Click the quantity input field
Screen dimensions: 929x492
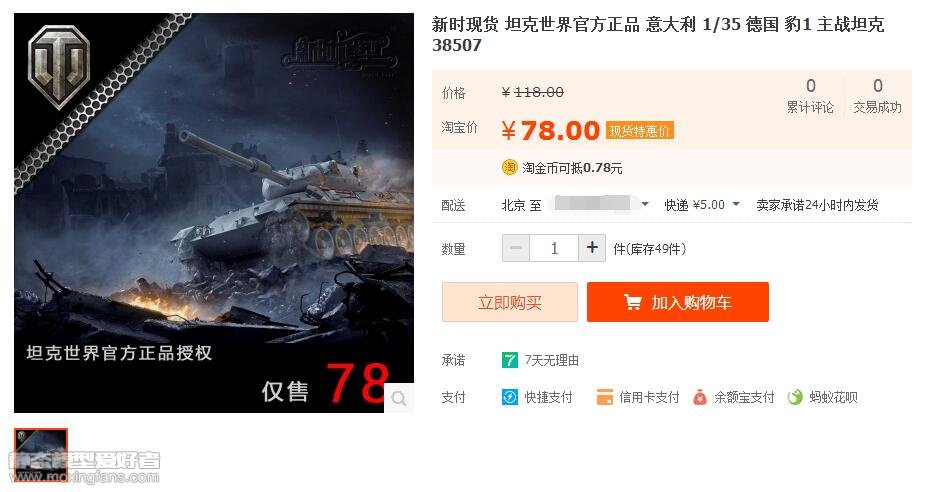tap(554, 248)
